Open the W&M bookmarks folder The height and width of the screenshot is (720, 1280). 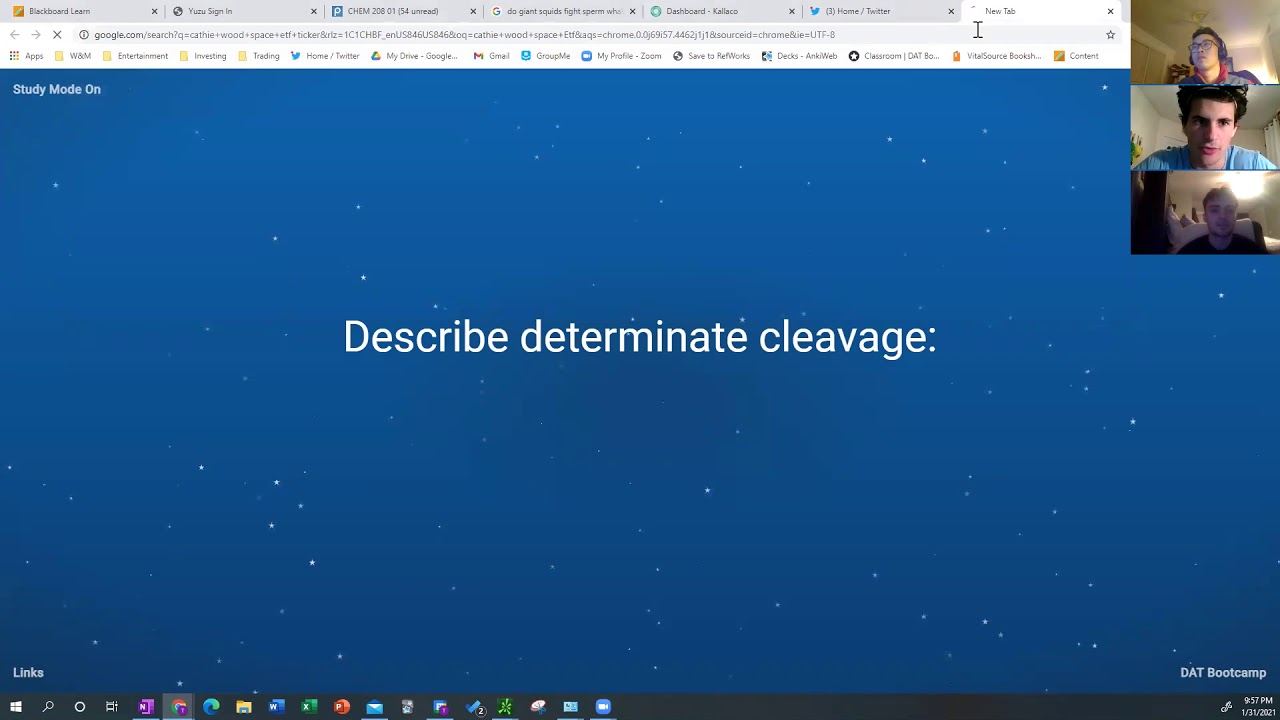click(x=73, y=56)
